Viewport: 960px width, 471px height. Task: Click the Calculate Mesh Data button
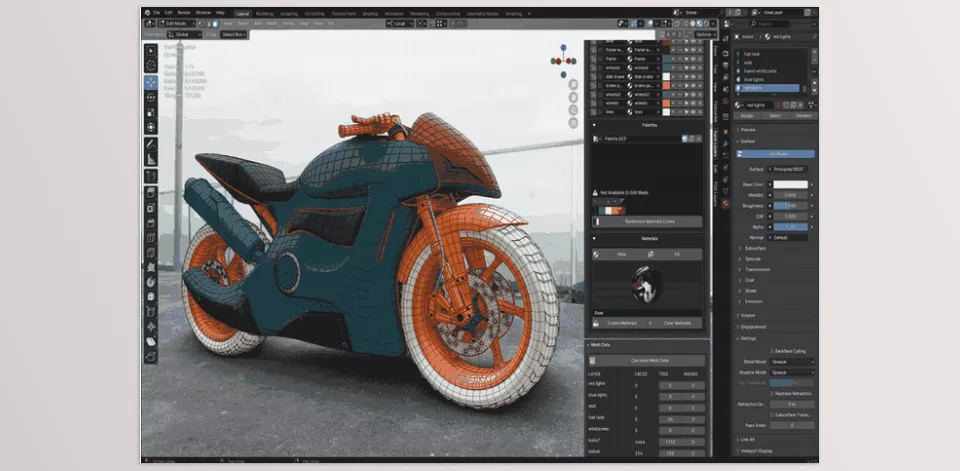coord(648,361)
